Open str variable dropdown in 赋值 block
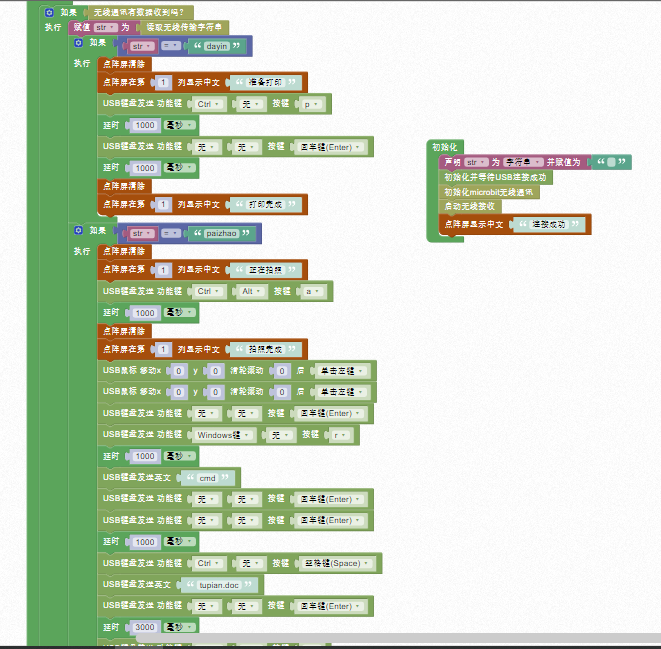This screenshot has width=661, height=649. tap(105, 27)
